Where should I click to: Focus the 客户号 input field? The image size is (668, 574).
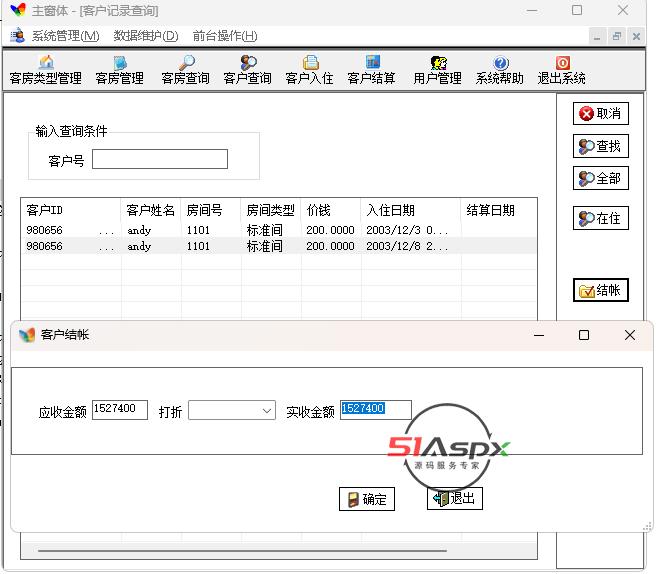[160, 160]
